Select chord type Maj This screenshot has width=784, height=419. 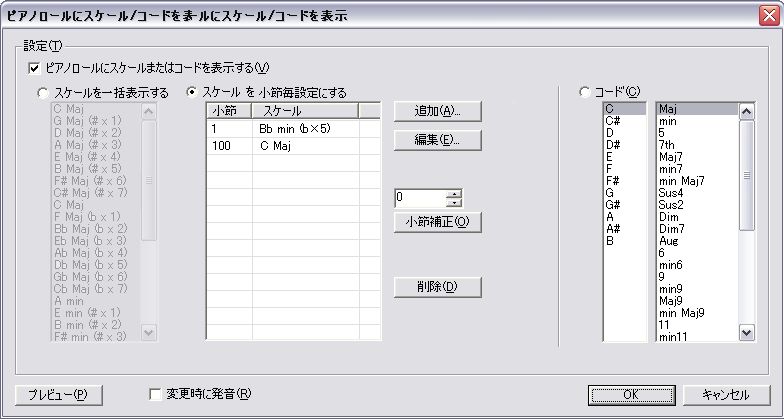pos(698,109)
